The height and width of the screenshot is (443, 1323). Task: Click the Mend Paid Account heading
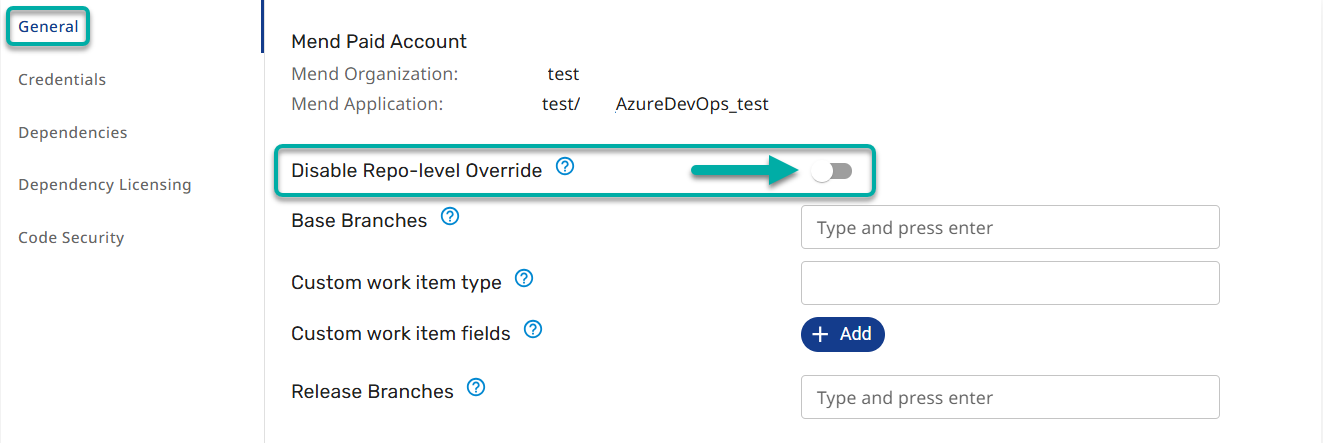click(379, 42)
